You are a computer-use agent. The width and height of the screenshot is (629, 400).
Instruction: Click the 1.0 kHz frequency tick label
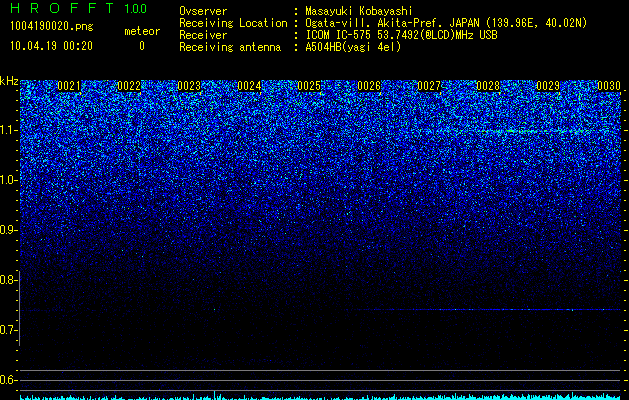point(8,180)
